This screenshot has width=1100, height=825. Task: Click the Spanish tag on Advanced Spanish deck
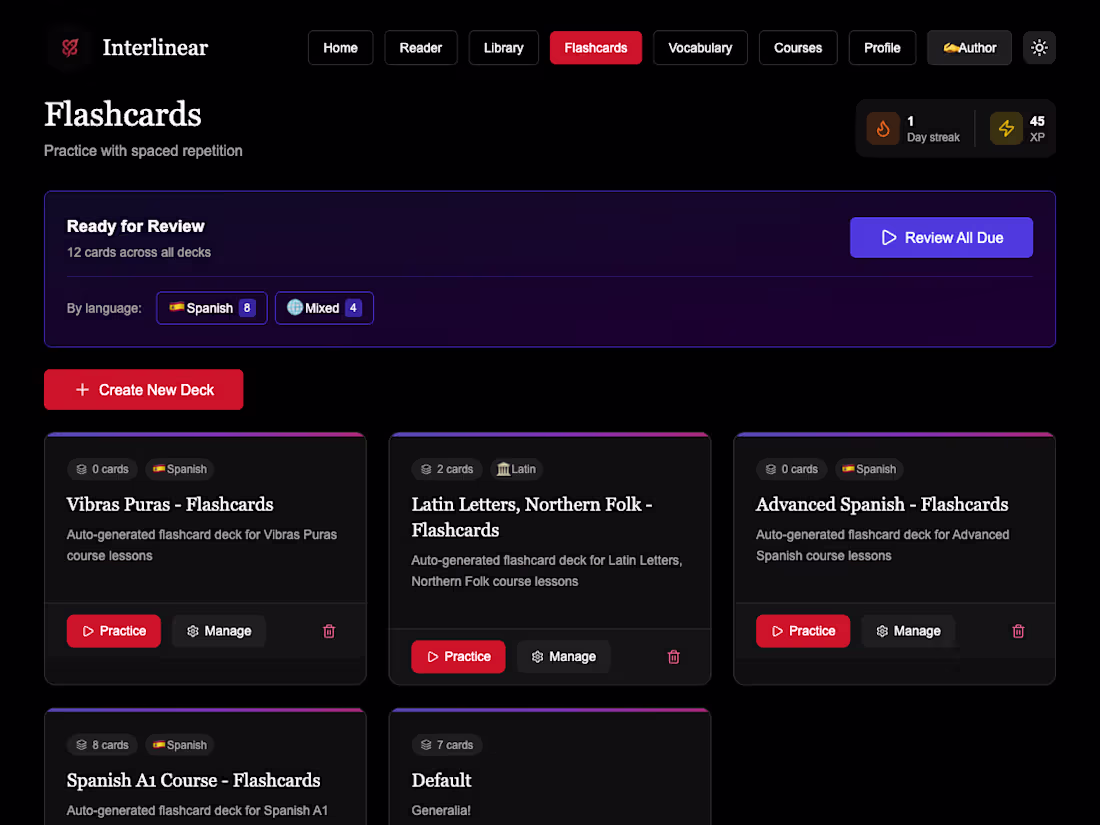point(869,469)
